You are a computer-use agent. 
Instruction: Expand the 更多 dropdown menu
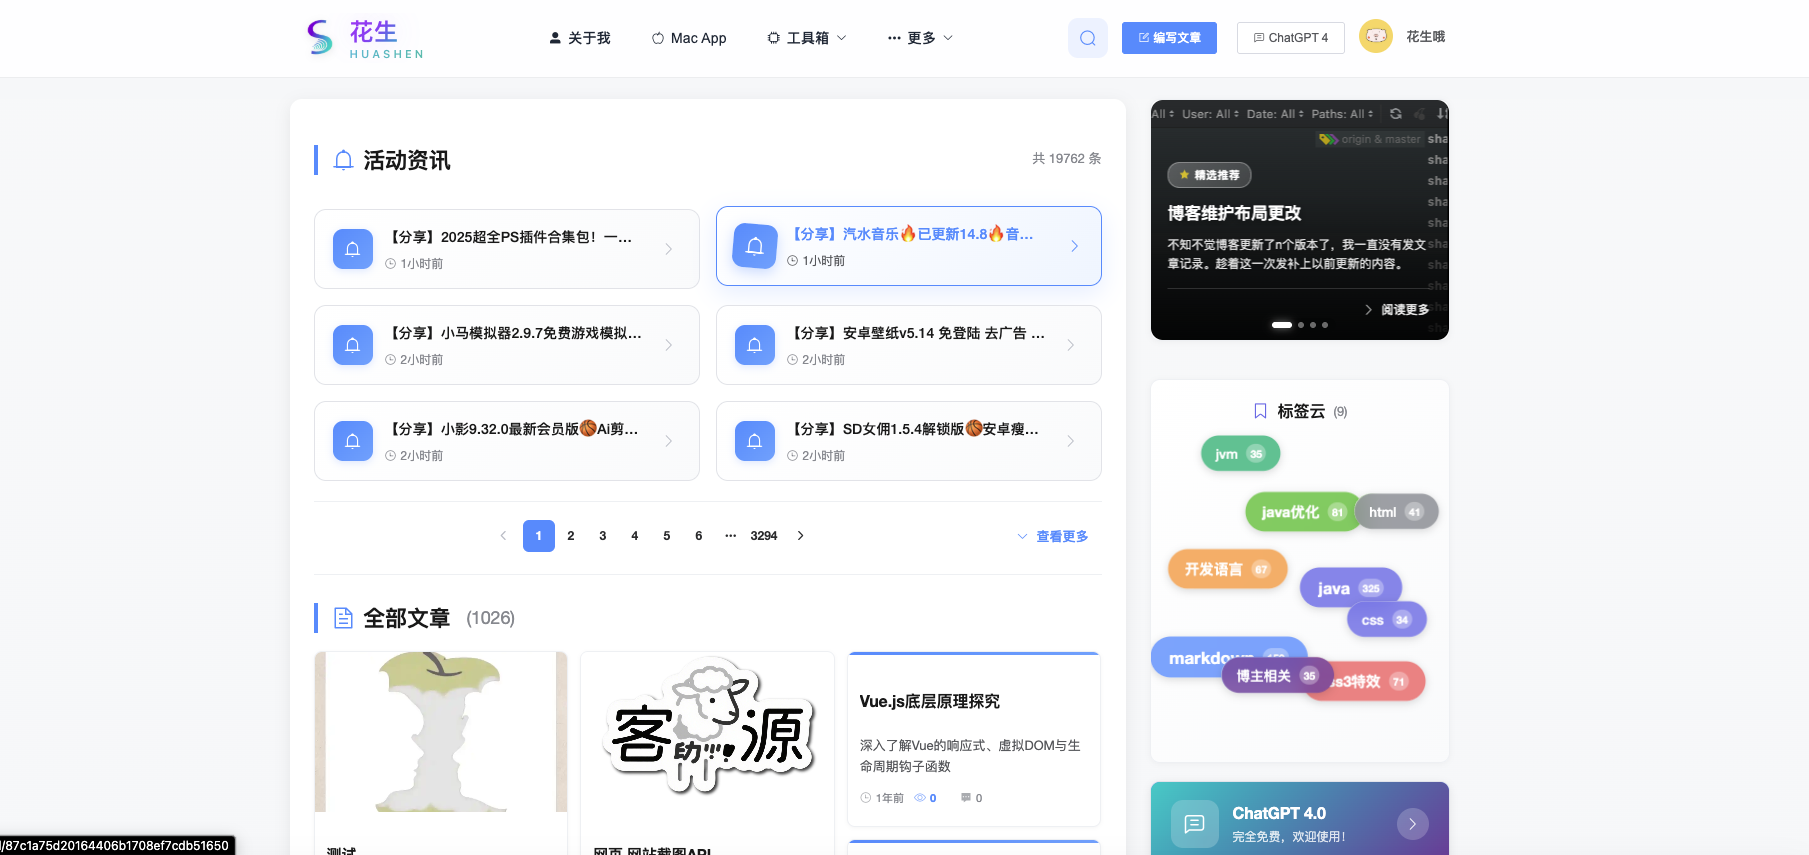pos(920,38)
